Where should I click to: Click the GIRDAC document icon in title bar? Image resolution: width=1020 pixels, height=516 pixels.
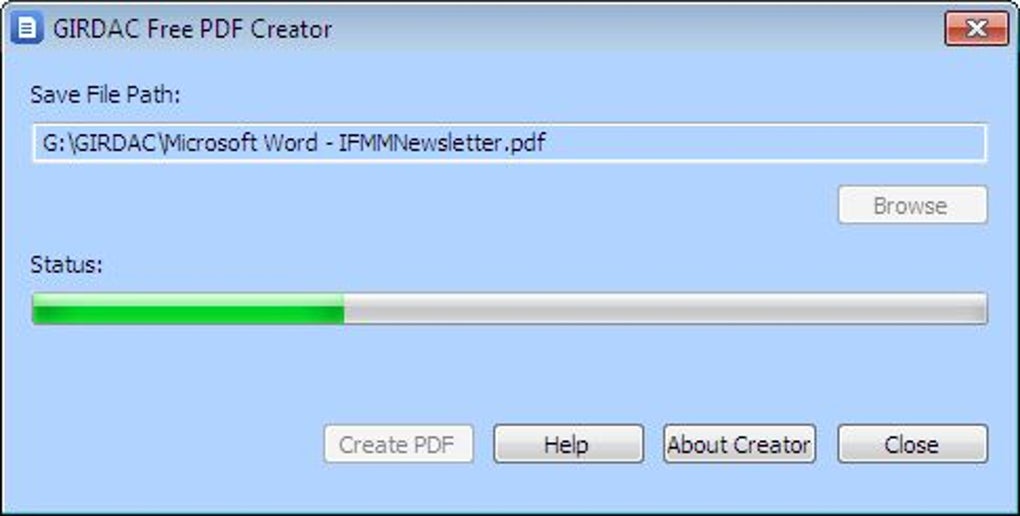tap(27, 29)
